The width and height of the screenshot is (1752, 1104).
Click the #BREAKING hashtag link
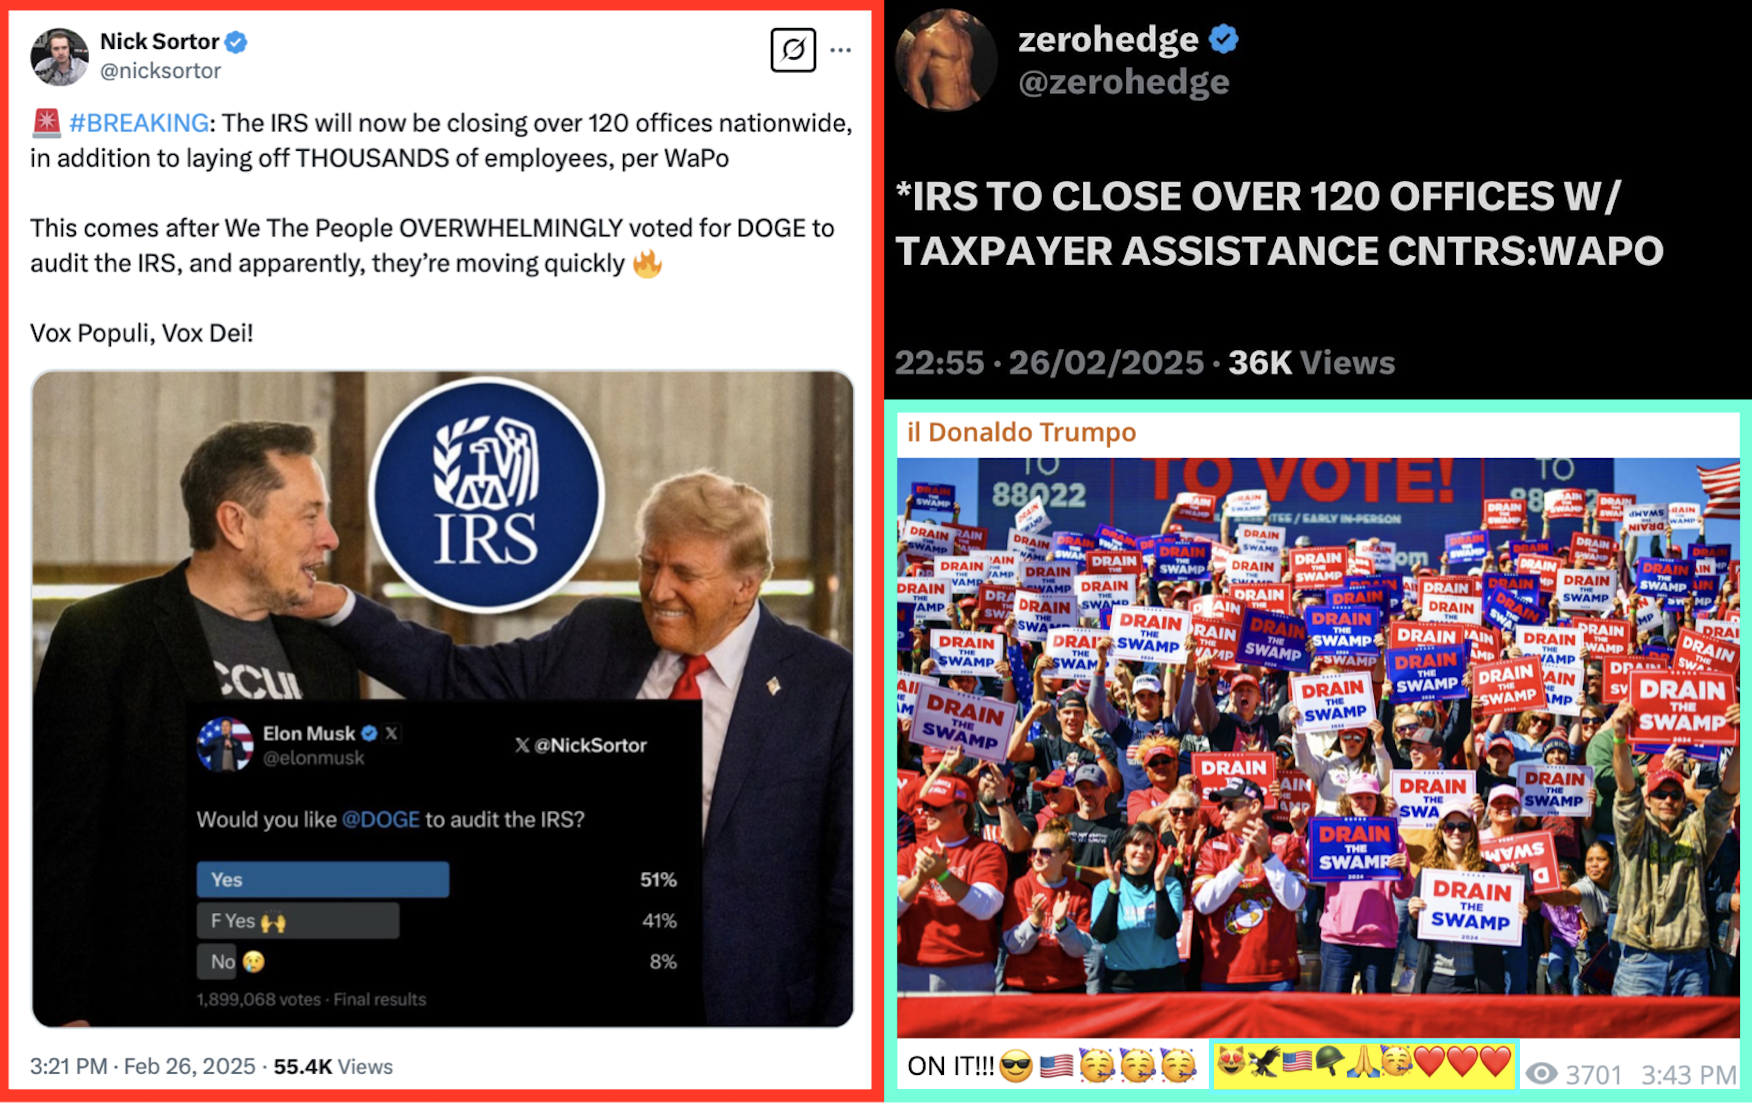coord(139,123)
